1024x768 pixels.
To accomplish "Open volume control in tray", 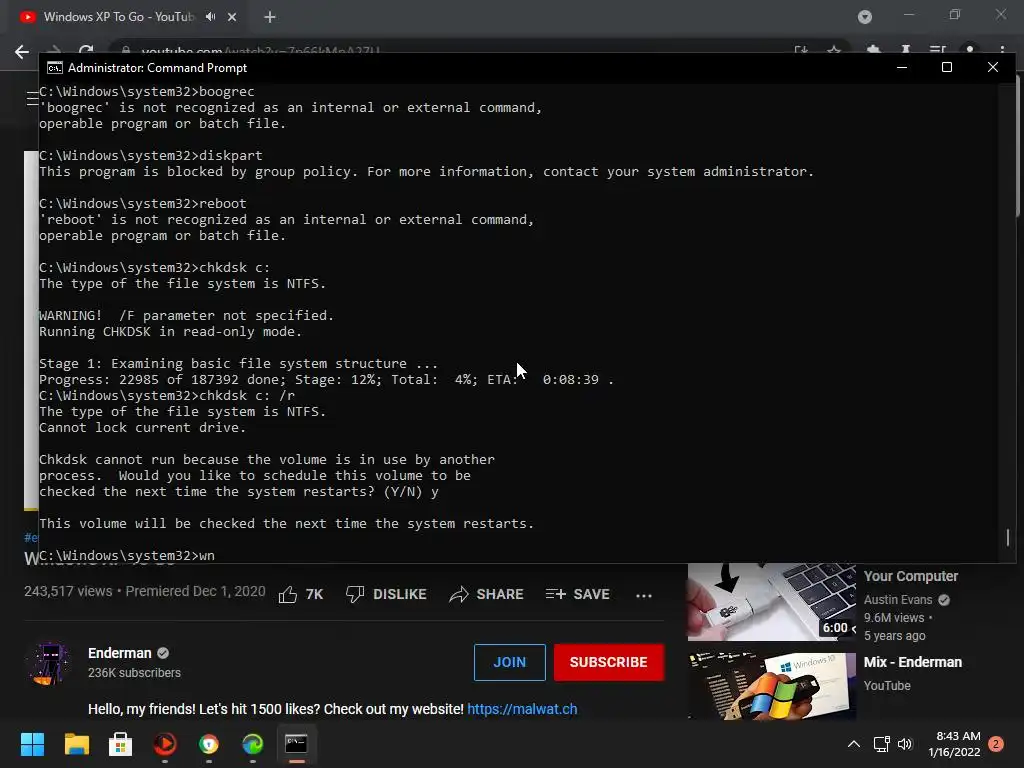I will pyautogui.click(x=905, y=744).
